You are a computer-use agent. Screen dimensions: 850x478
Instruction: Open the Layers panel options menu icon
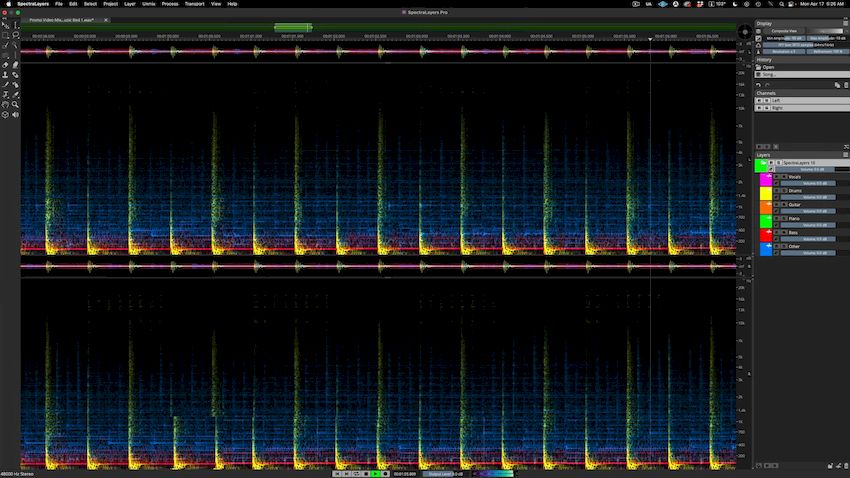845,154
